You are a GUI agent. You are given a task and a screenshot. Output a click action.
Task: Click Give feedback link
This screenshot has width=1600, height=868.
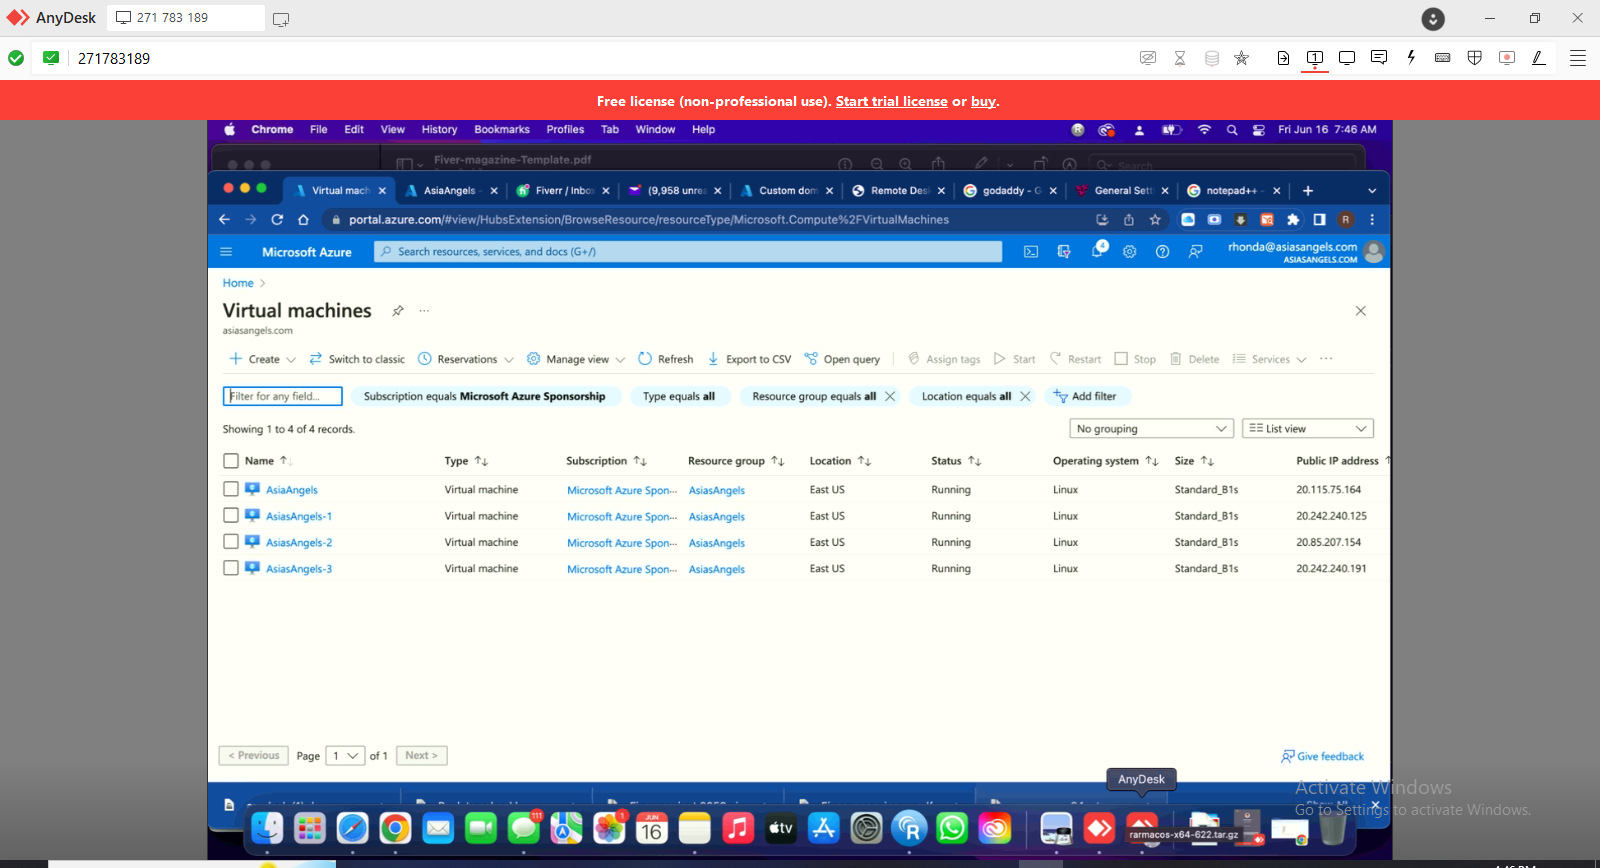coord(1322,756)
